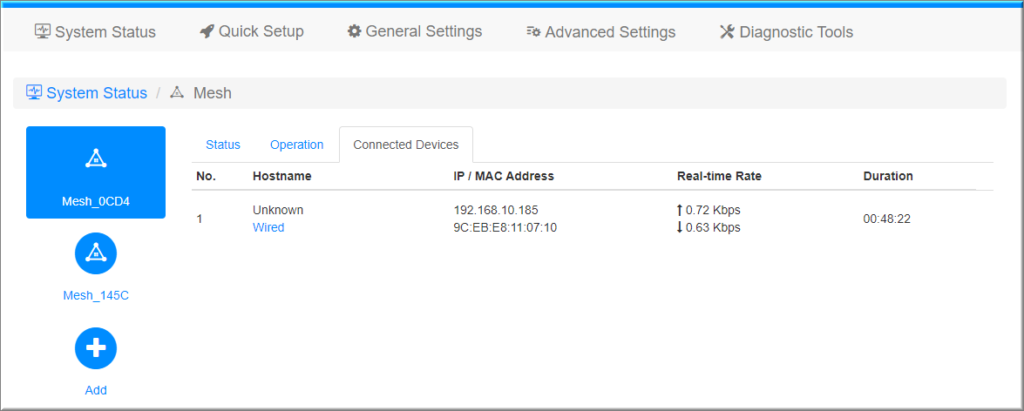The height and width of the screenshot is (411, 1024).
Task: Click the Hostname column header
Action: [282, 176]
